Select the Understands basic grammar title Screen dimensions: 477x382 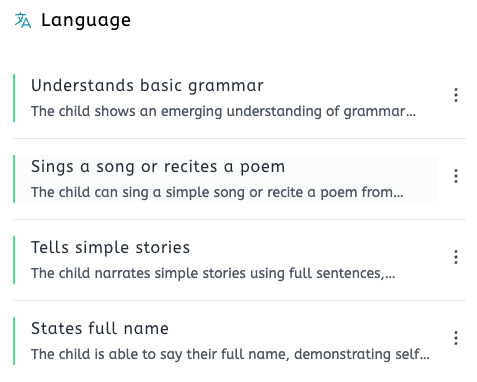click(x=147, y=86)
